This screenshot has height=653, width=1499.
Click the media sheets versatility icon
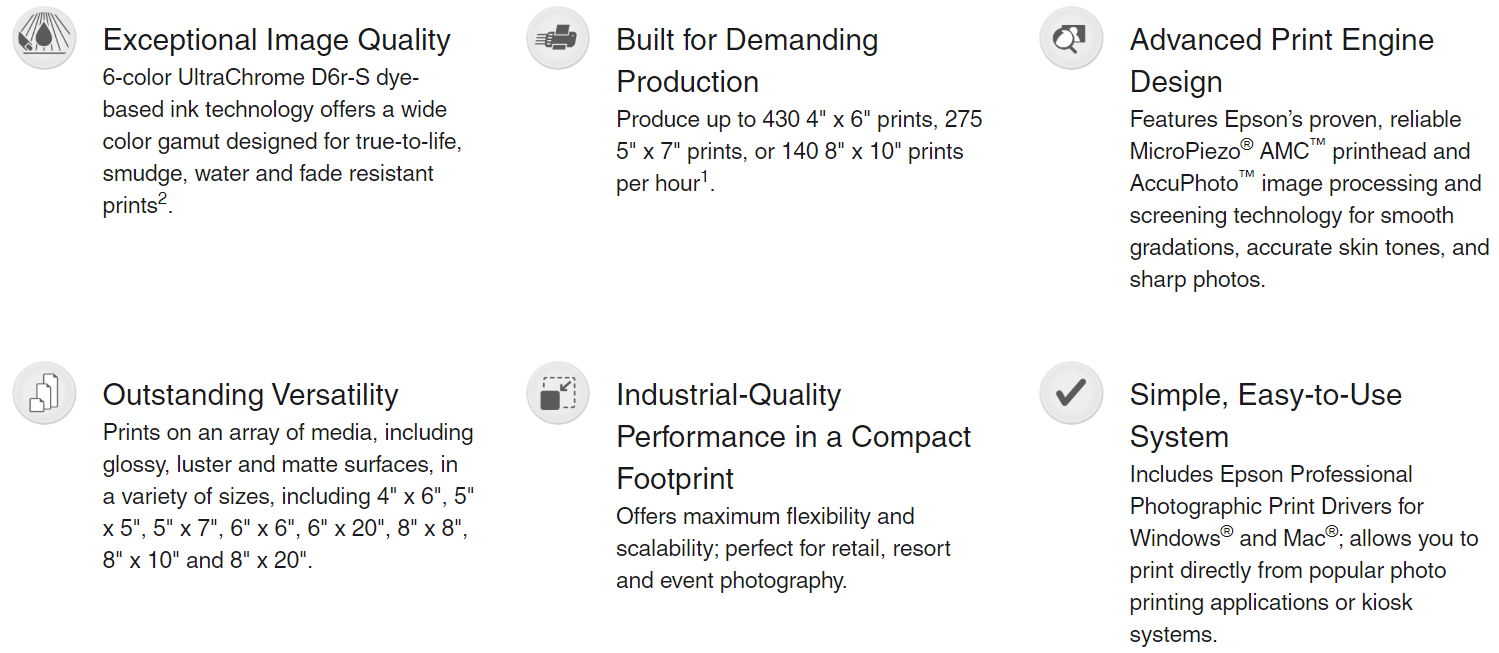[x=44, y=392]
